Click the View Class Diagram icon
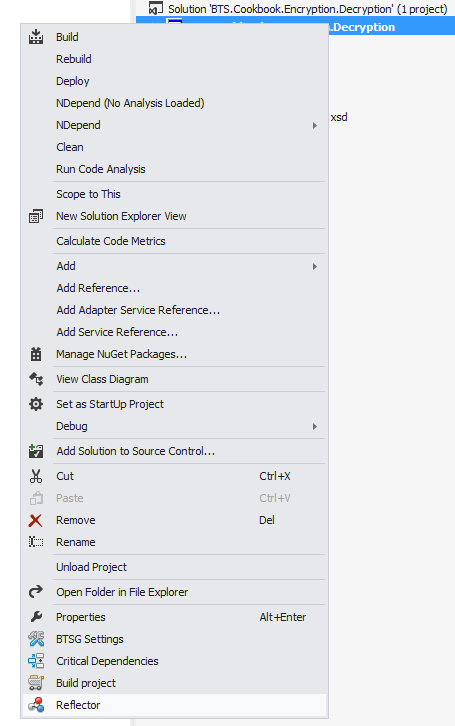The image size is (455, 726). [36, 379]
